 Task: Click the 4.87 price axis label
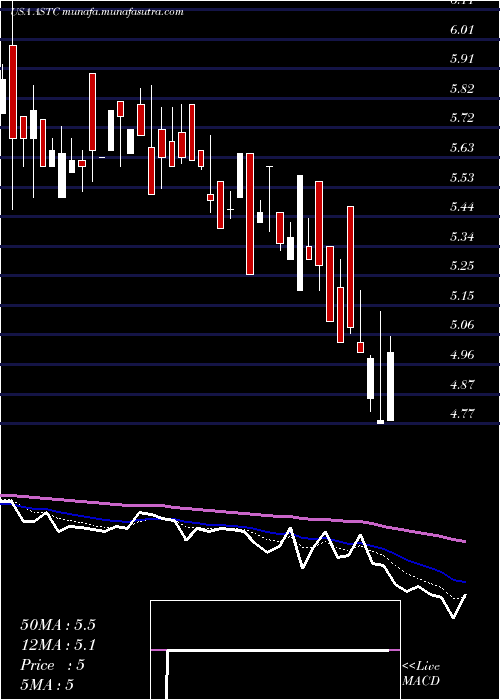[x=462, y=385]
